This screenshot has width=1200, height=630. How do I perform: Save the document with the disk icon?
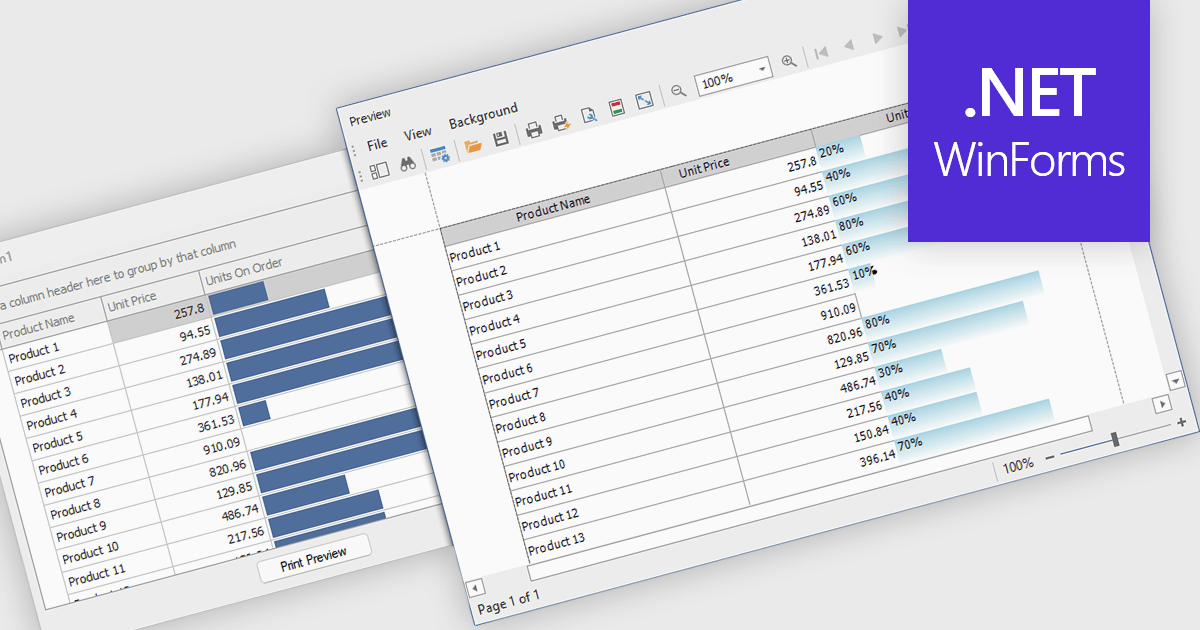tap(500, 137)
